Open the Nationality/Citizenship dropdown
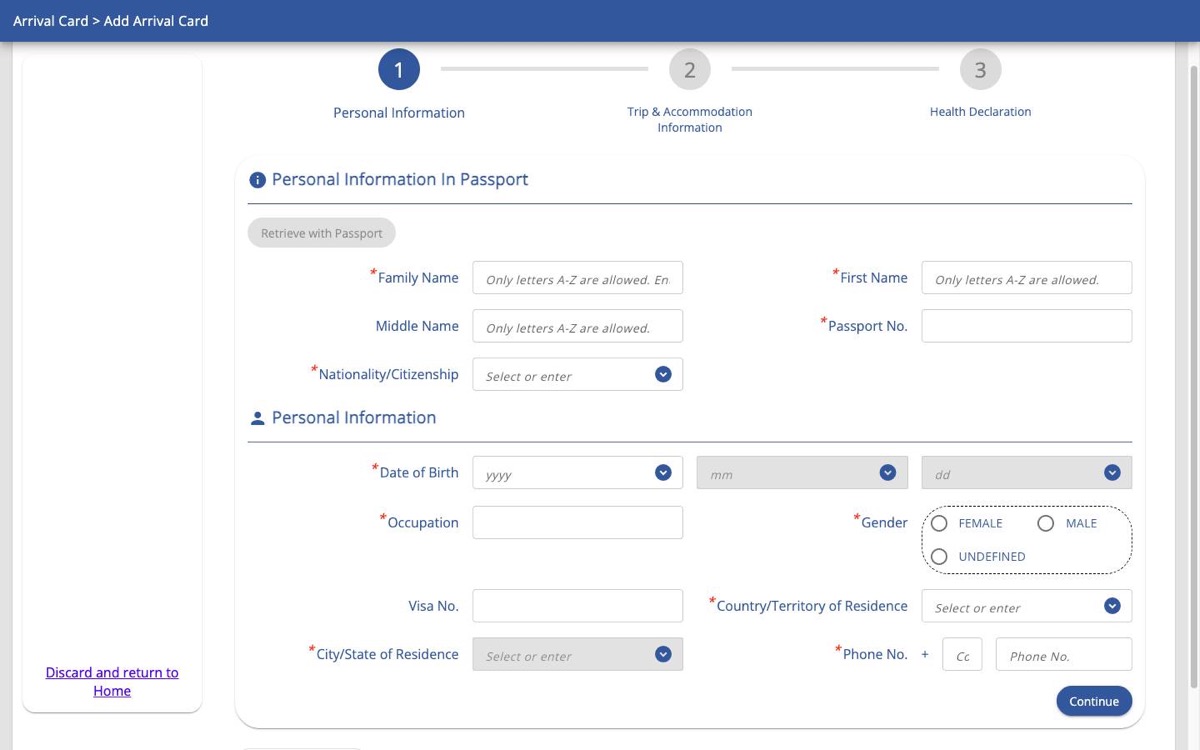Screen dimensions: 1200x750 (x=578, y=374)
